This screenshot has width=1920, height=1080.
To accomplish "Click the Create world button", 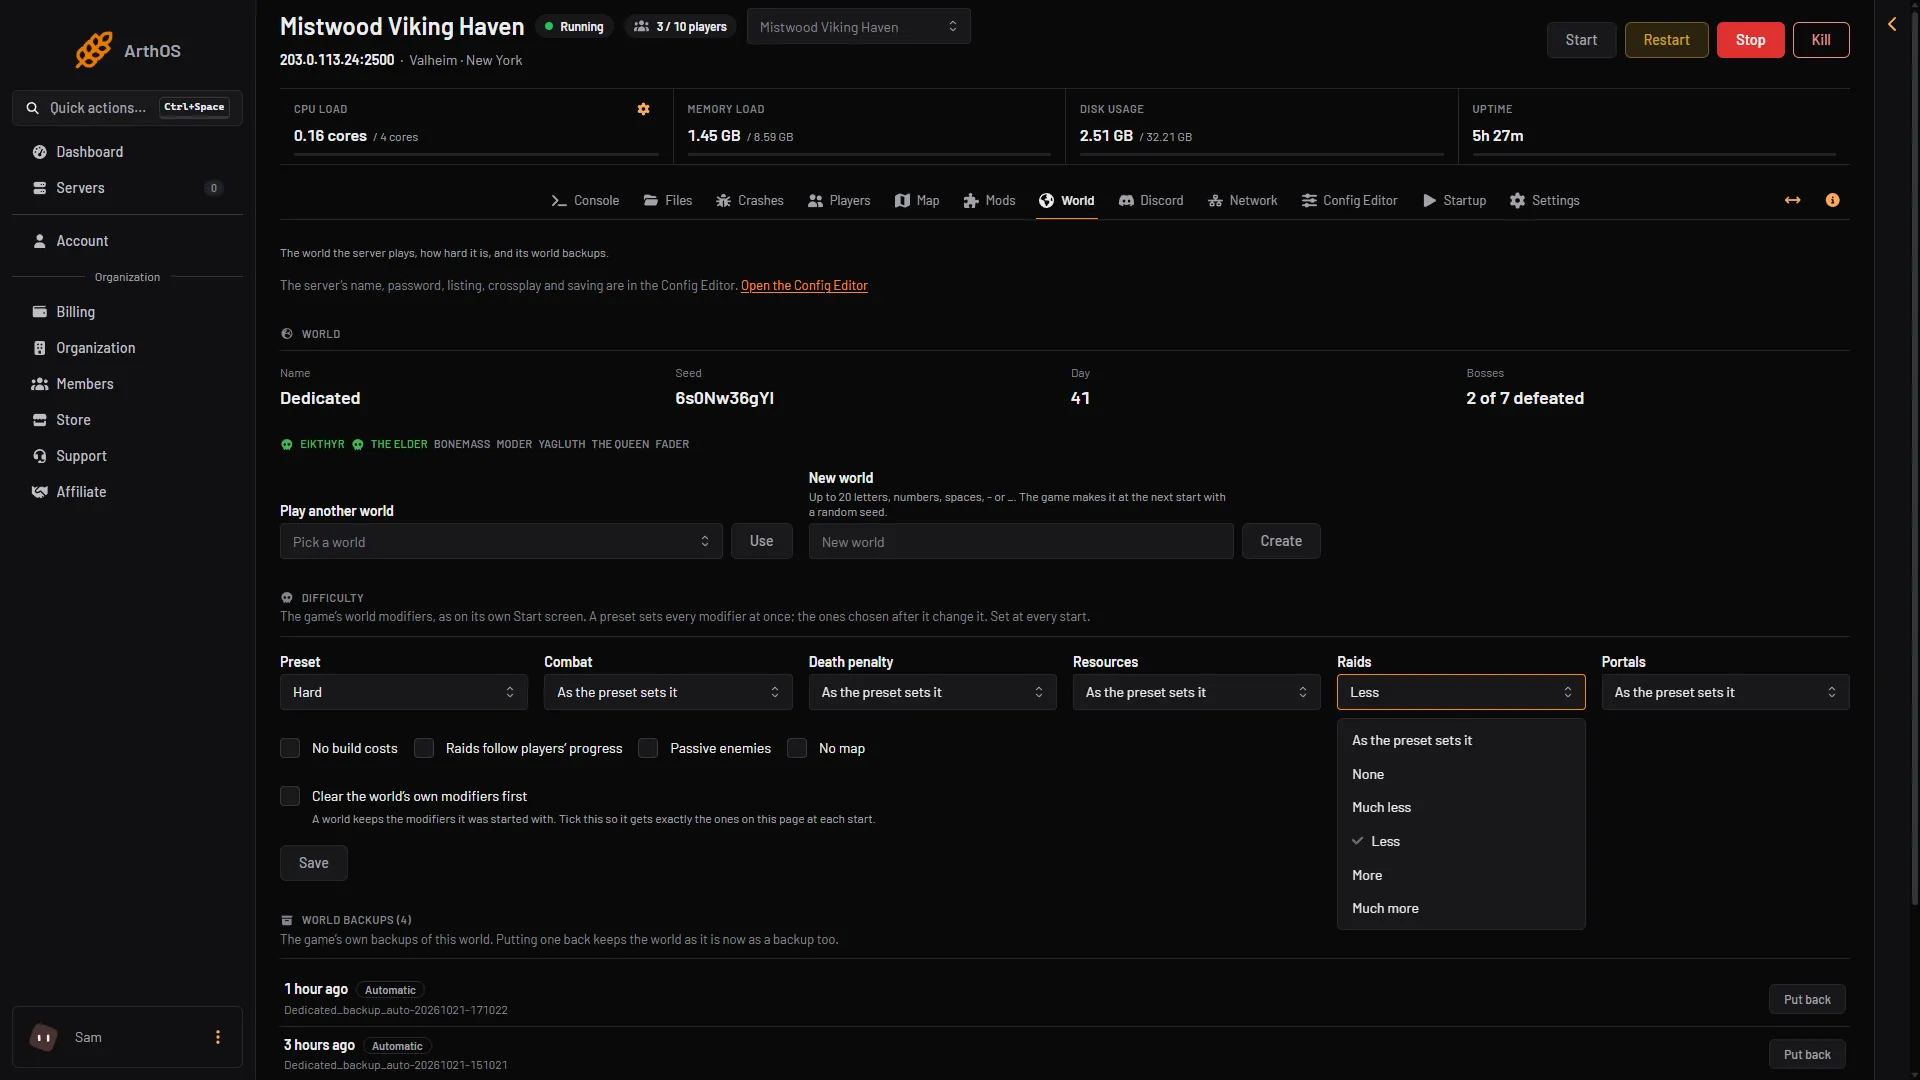I will point(1281,541).
